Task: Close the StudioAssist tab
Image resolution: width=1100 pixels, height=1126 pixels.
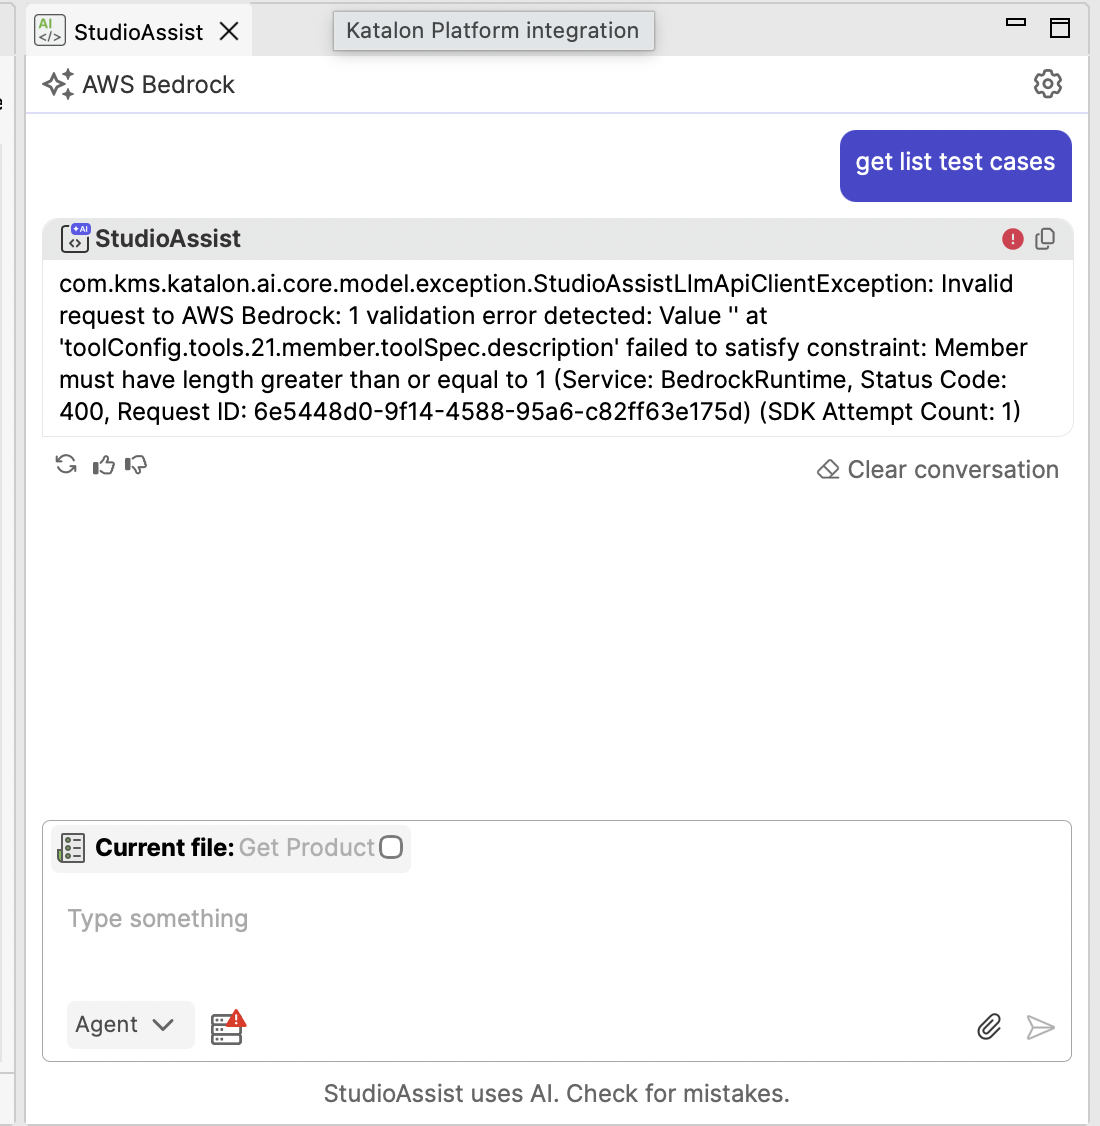Action: 229,31
